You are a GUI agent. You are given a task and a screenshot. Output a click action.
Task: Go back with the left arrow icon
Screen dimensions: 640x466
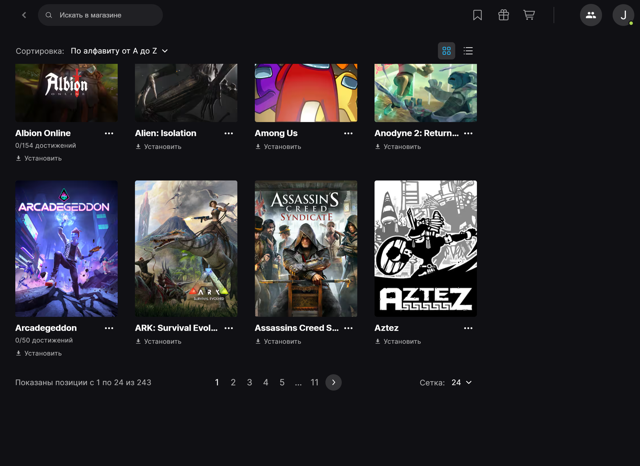(24, 15)
